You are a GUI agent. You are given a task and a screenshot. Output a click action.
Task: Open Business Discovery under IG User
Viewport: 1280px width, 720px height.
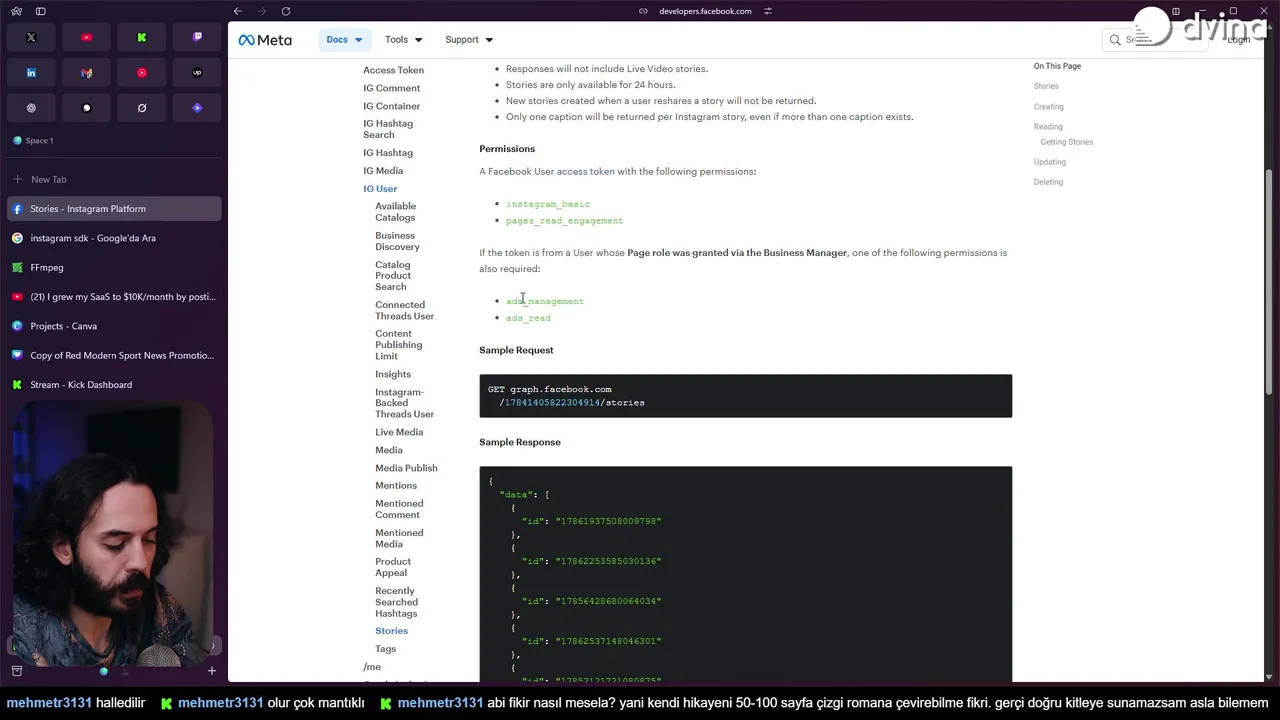tap(397, 241)
